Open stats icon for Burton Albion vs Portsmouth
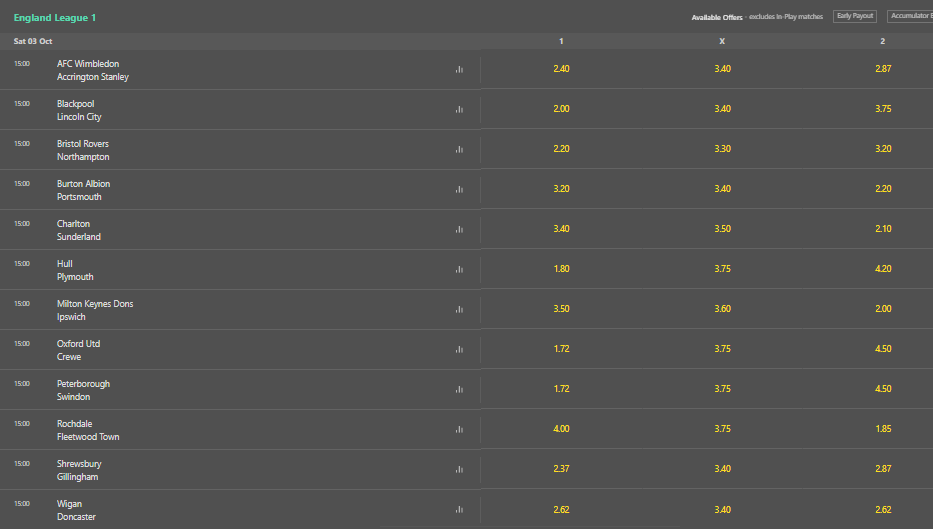The image size is (933, 529). 459,189
